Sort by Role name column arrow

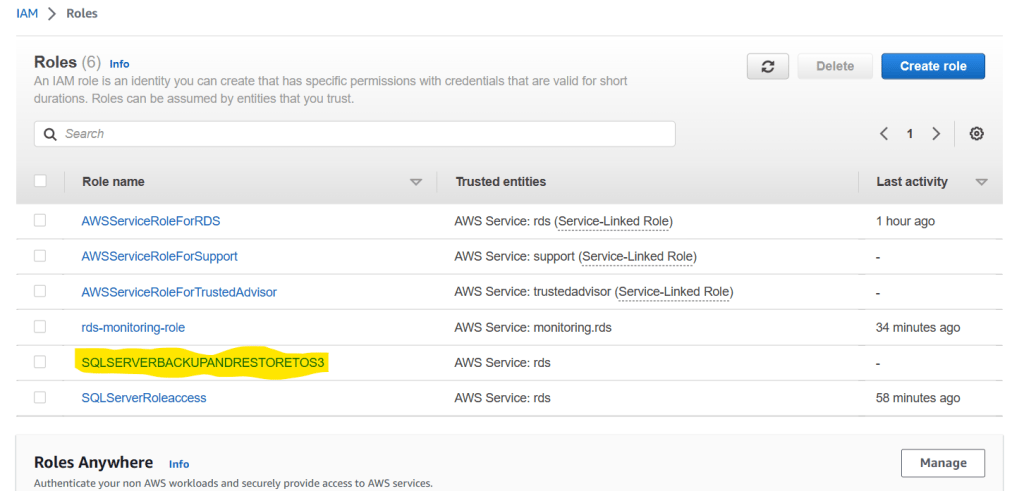[x=416, y=182]
